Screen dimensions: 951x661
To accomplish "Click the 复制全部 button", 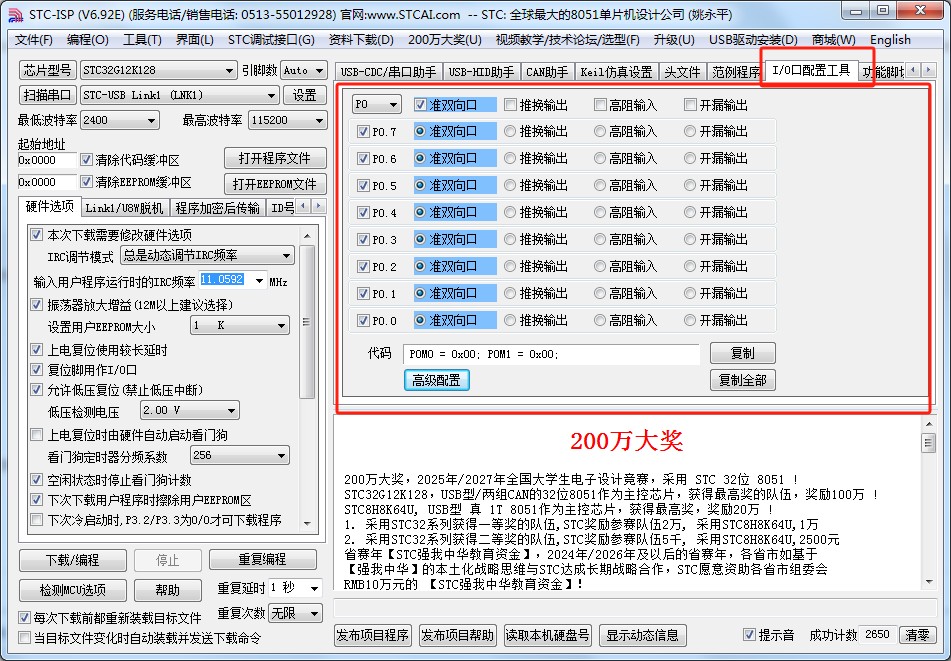I will [x=742, y=380].
